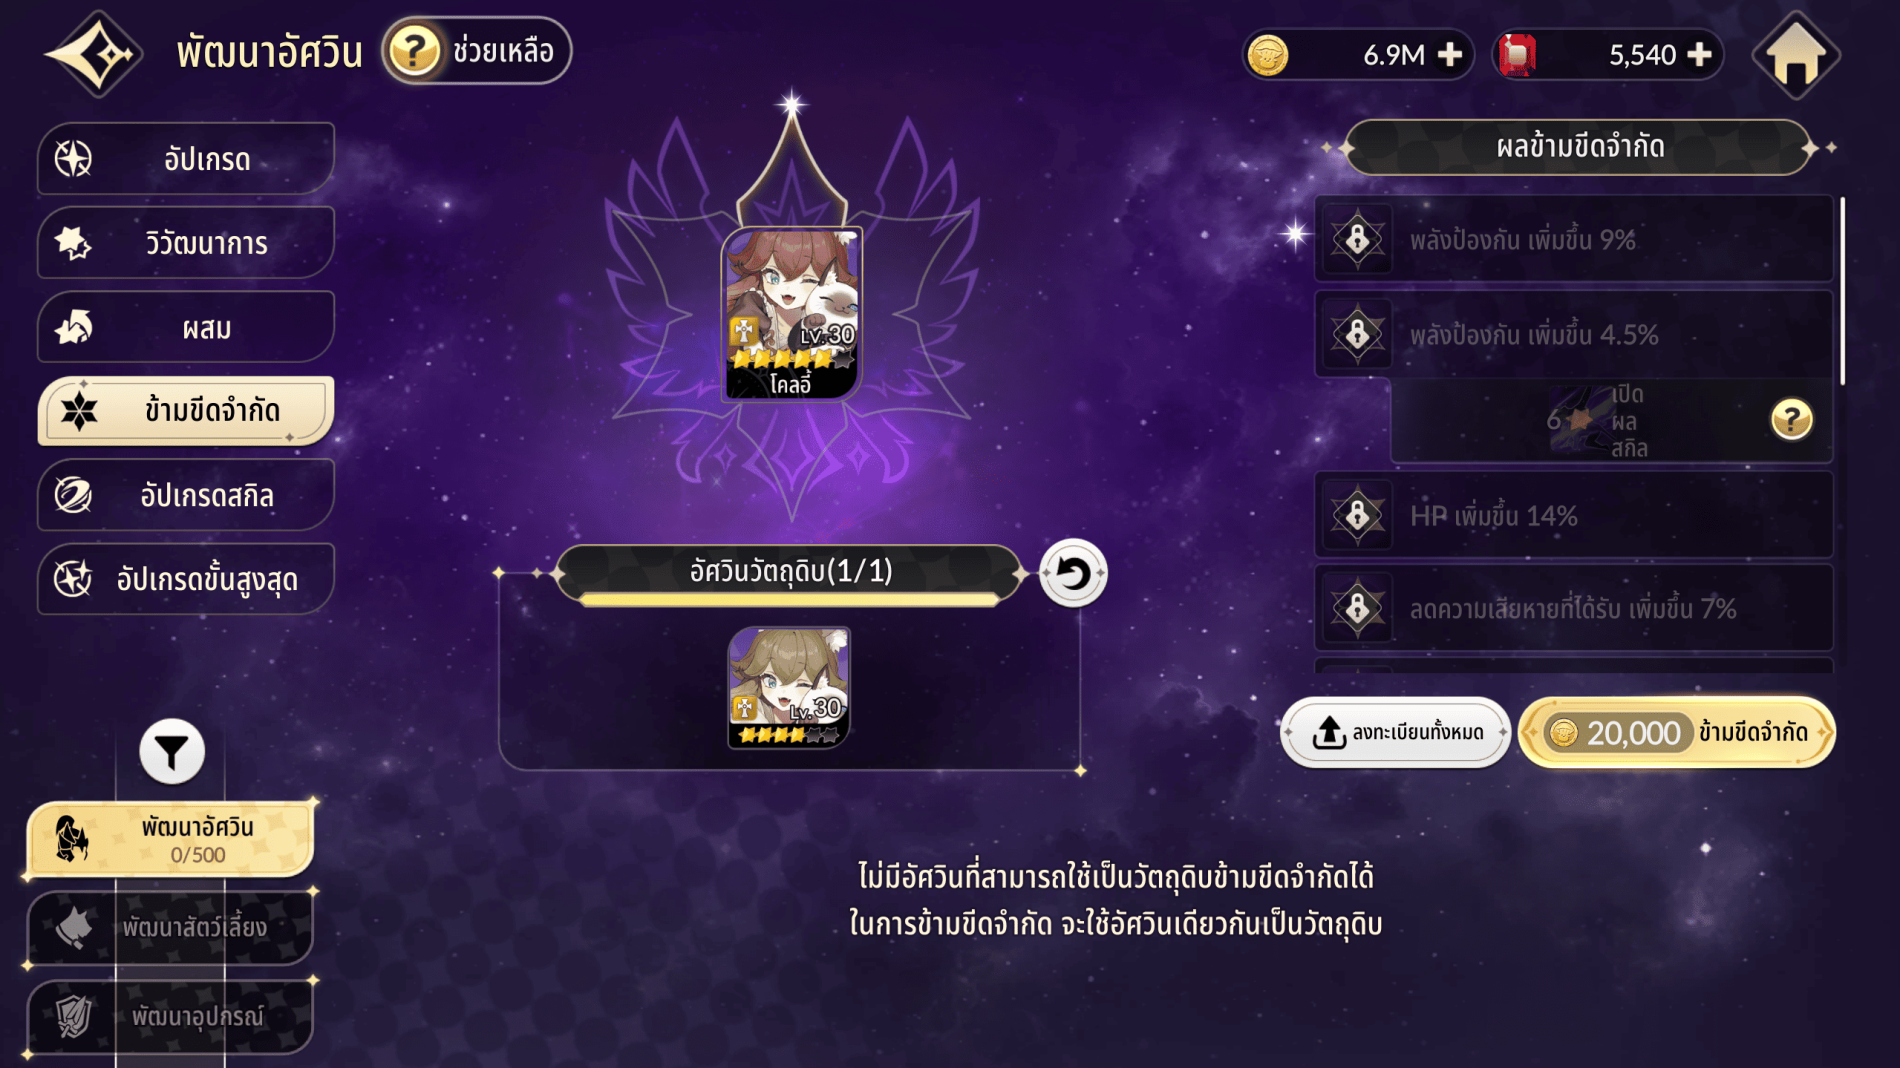Viewport: 1900px width, 1068px height.
Task: Add more red gems with plus icon
Action: tap(1699, 55)
